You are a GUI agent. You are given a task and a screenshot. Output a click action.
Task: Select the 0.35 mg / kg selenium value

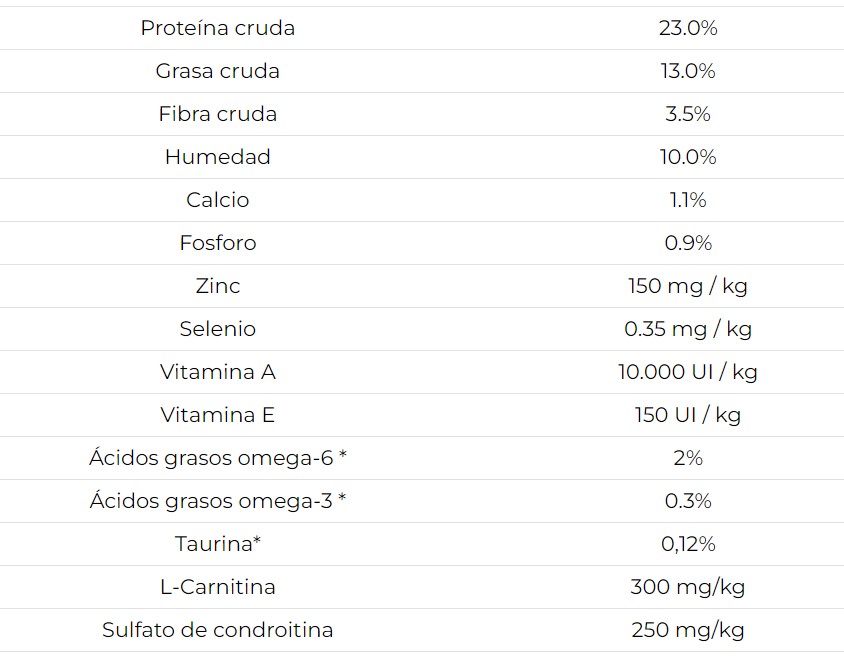688,329
